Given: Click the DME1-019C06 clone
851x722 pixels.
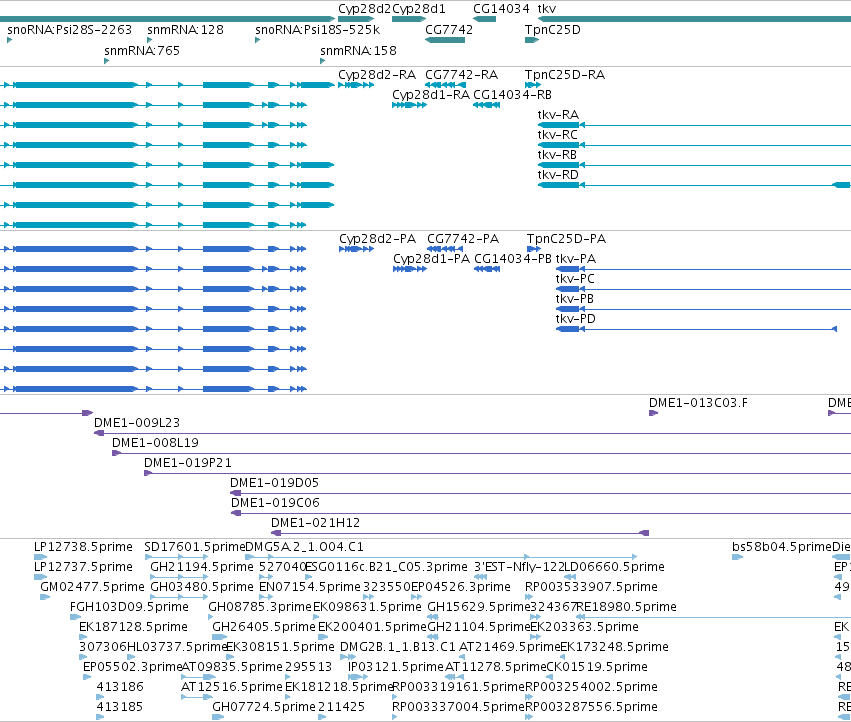Looking at the screenshot, I should [275, 503].
